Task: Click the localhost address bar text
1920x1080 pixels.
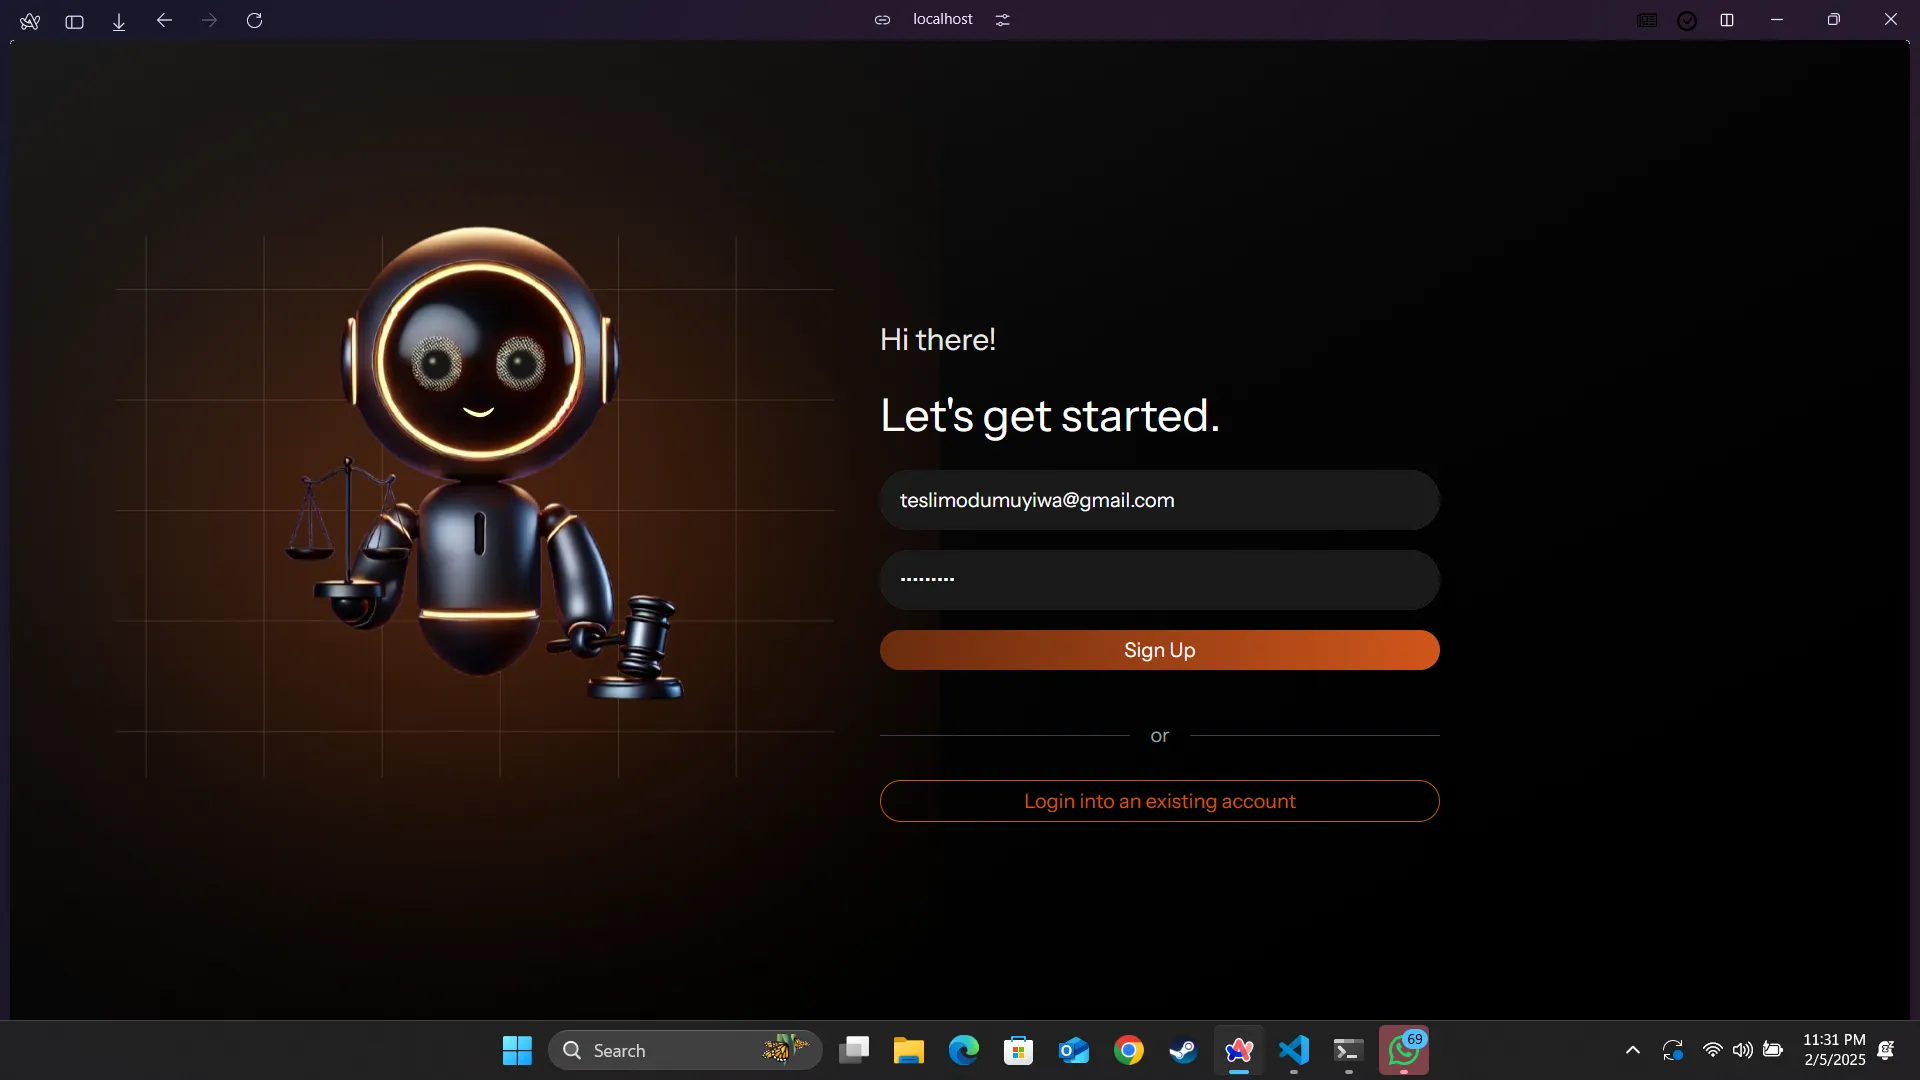Action: (942, 20)
